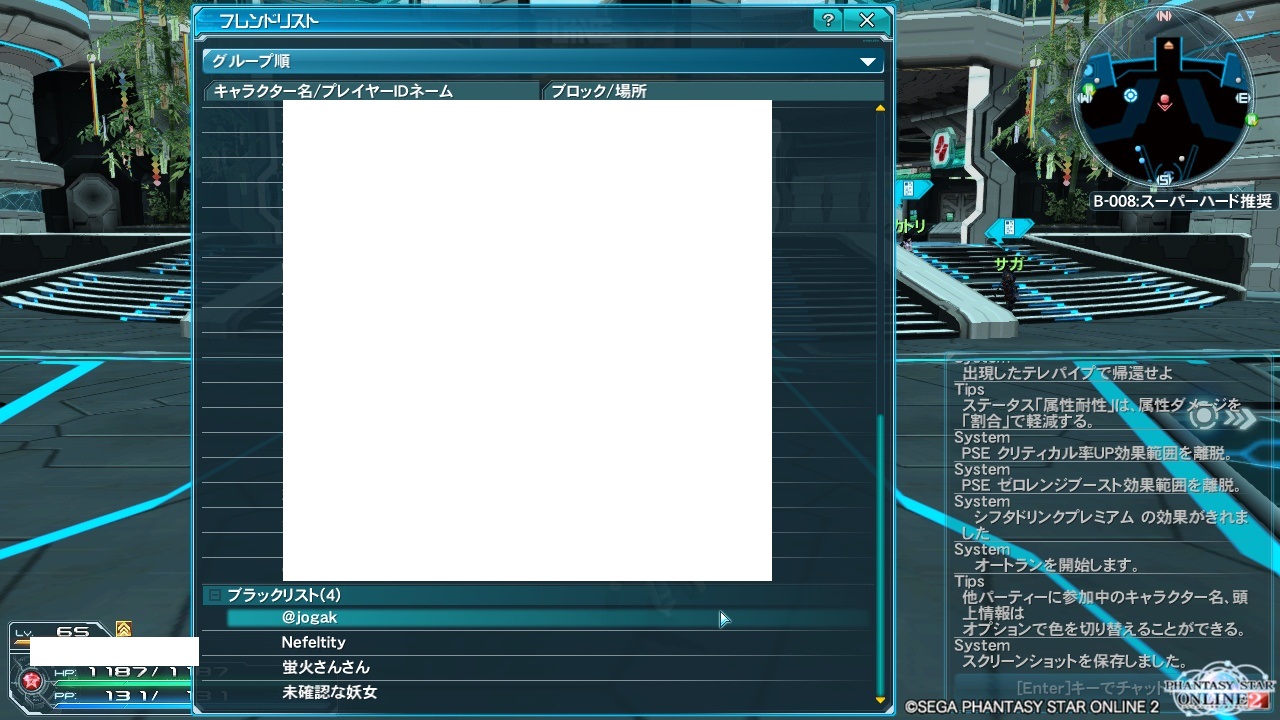This screenshot has width=1280, height=720.
Task: Collapse the ブラックリスト(4) group
Action: pos(214,595)
